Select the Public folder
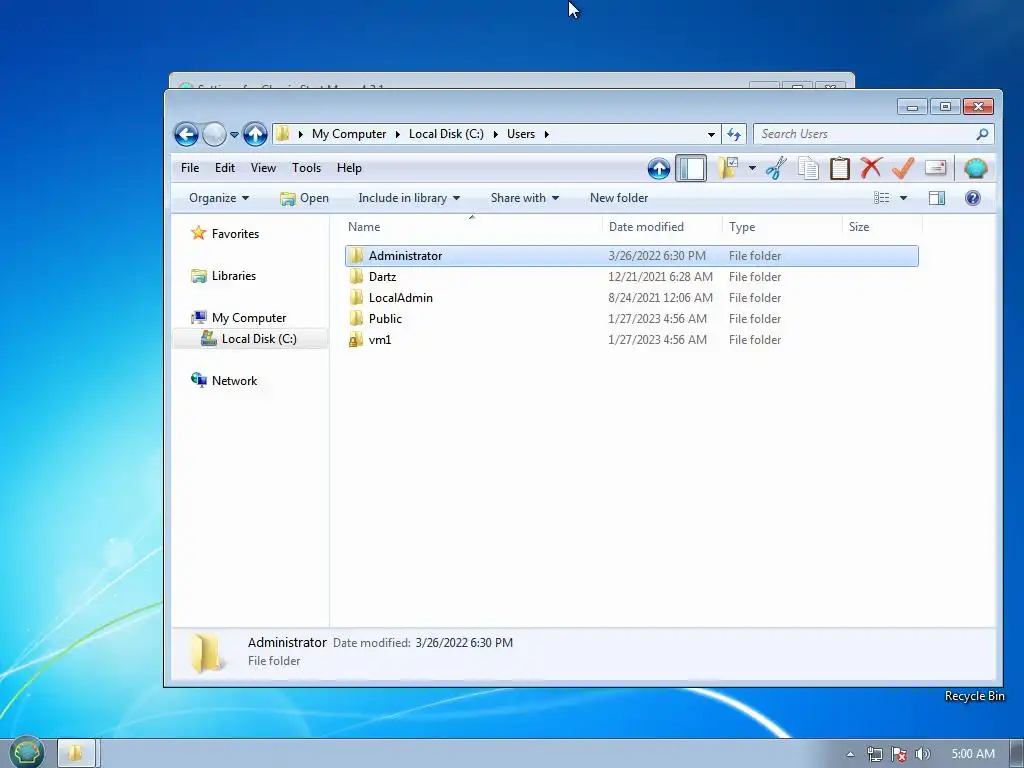This screenshot has width=1024, height=768. pyautogui.click(x=385, y=319)
